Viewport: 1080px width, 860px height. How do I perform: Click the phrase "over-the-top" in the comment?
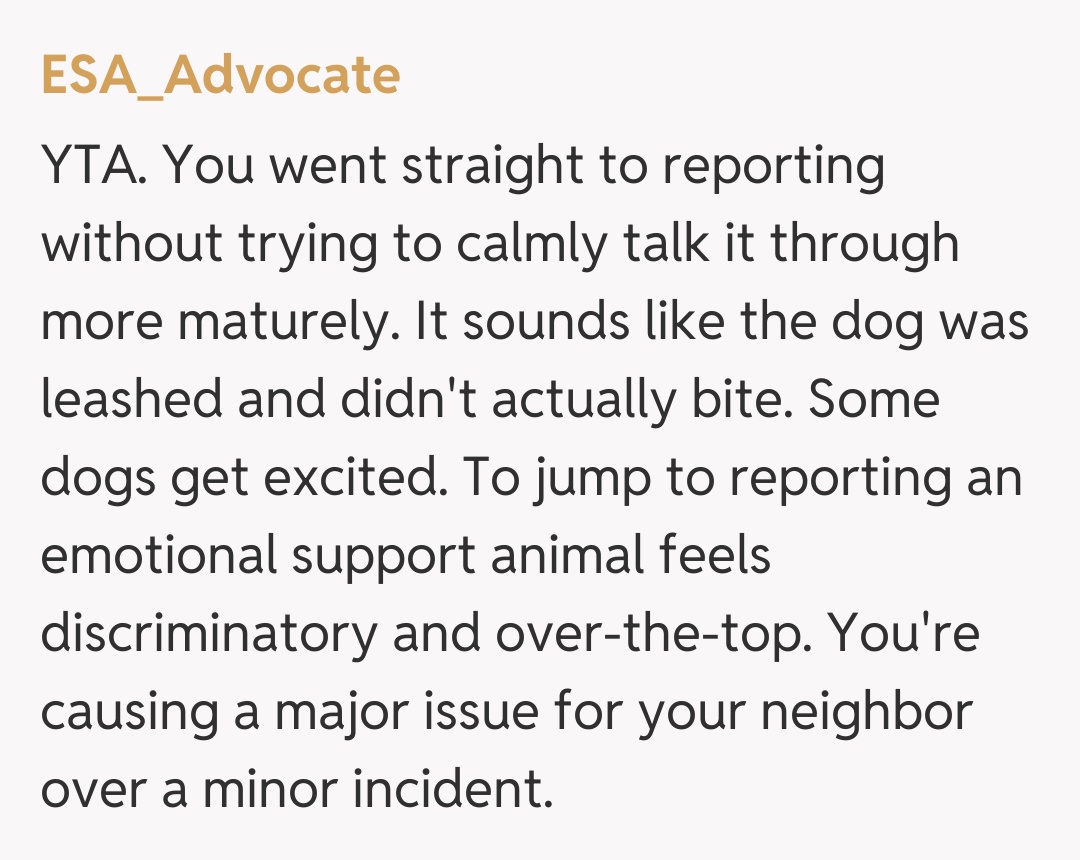600,634
